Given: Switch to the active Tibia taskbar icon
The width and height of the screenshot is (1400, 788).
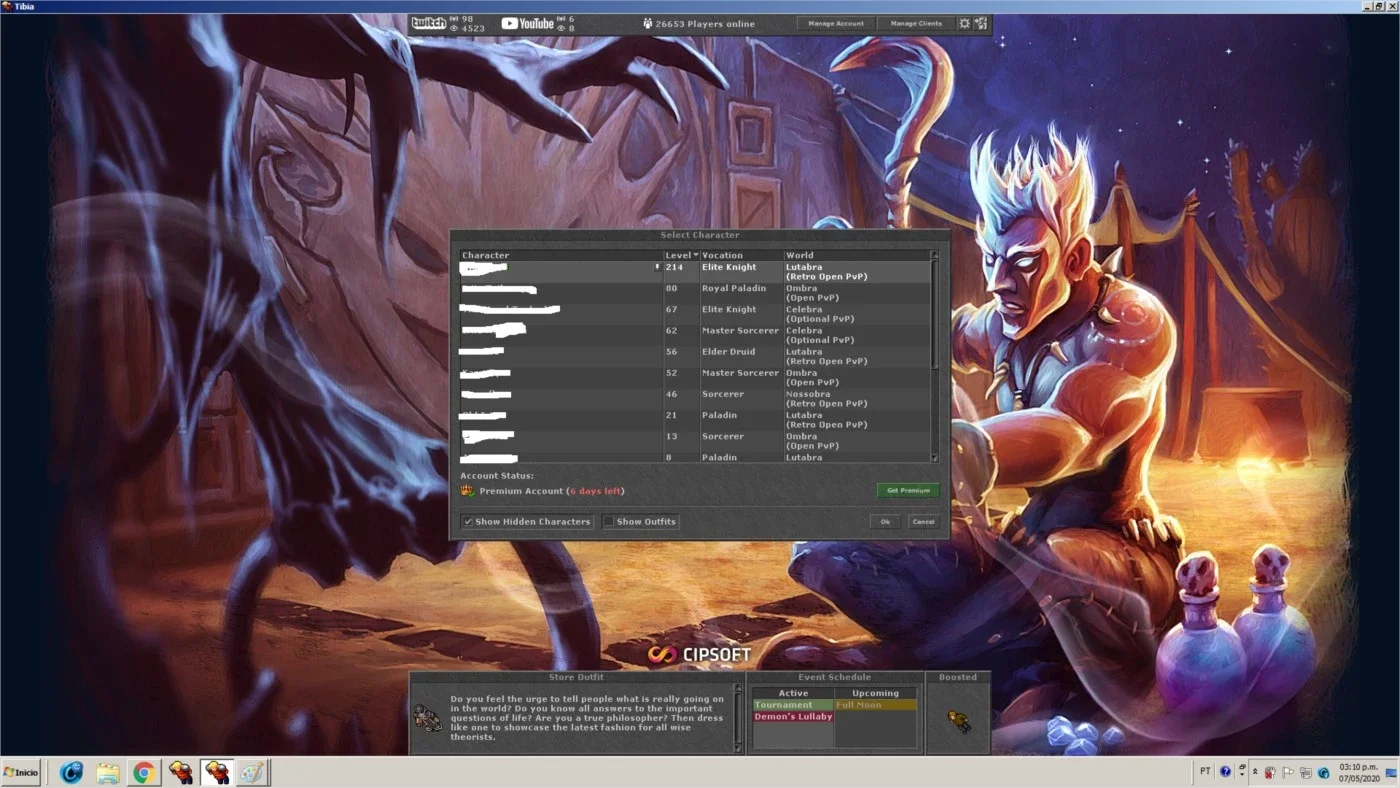Looking at the screenshot, I should [217, 772].
